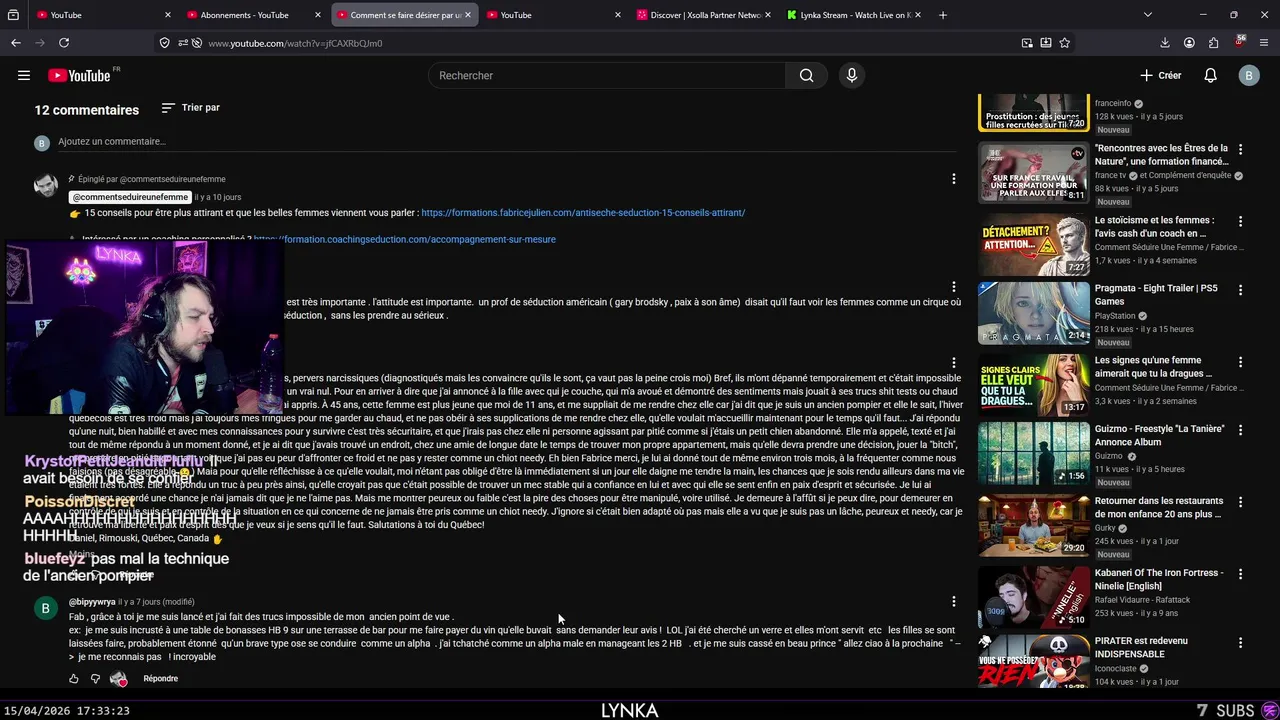Open the antiseche-seduction 15 conseils link
The width and height of the screenshot is (1280, 720).
point(583,213)
